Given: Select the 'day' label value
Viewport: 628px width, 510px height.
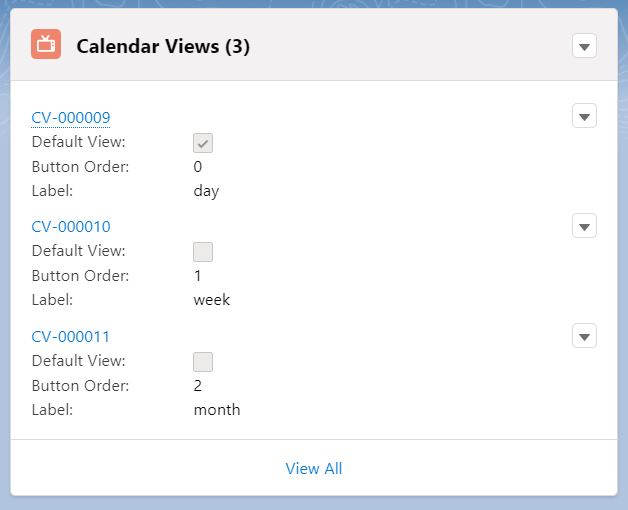Looking at the screenshot, I should pos(206,191).
